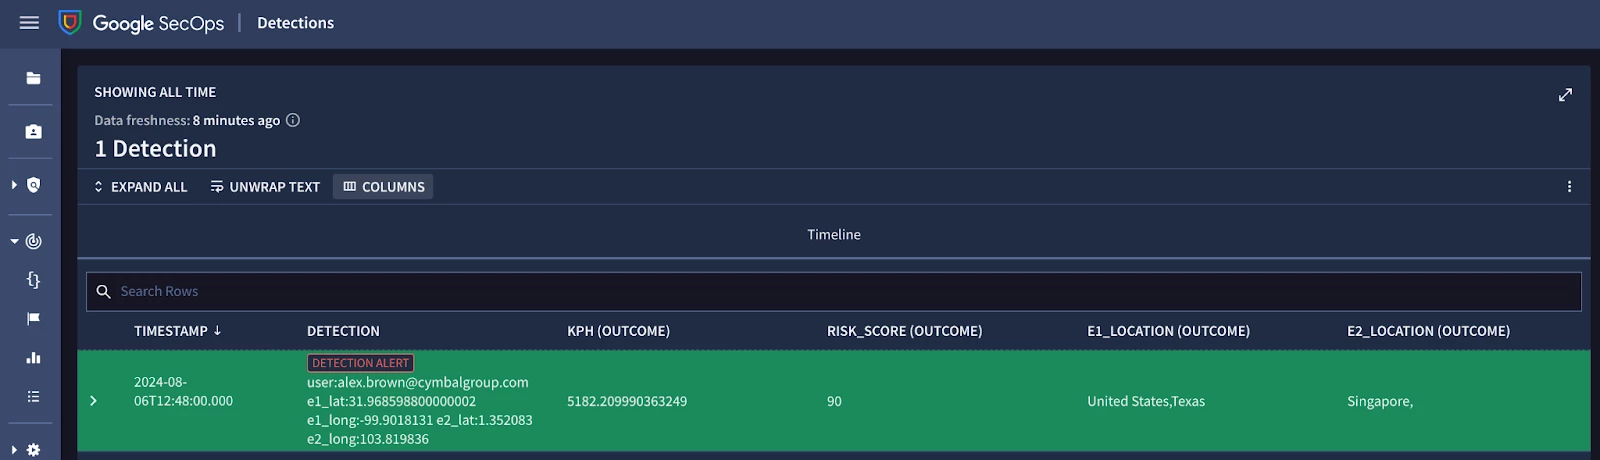Click KPH value 5182.209990363249
1600x460 pixels.
click(627, 401)
